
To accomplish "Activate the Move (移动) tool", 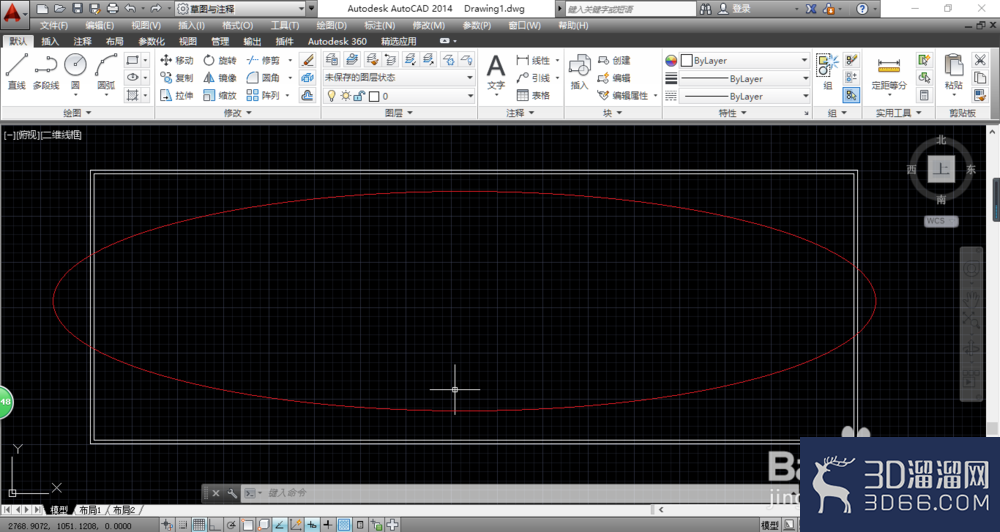I will coord(177,60).
